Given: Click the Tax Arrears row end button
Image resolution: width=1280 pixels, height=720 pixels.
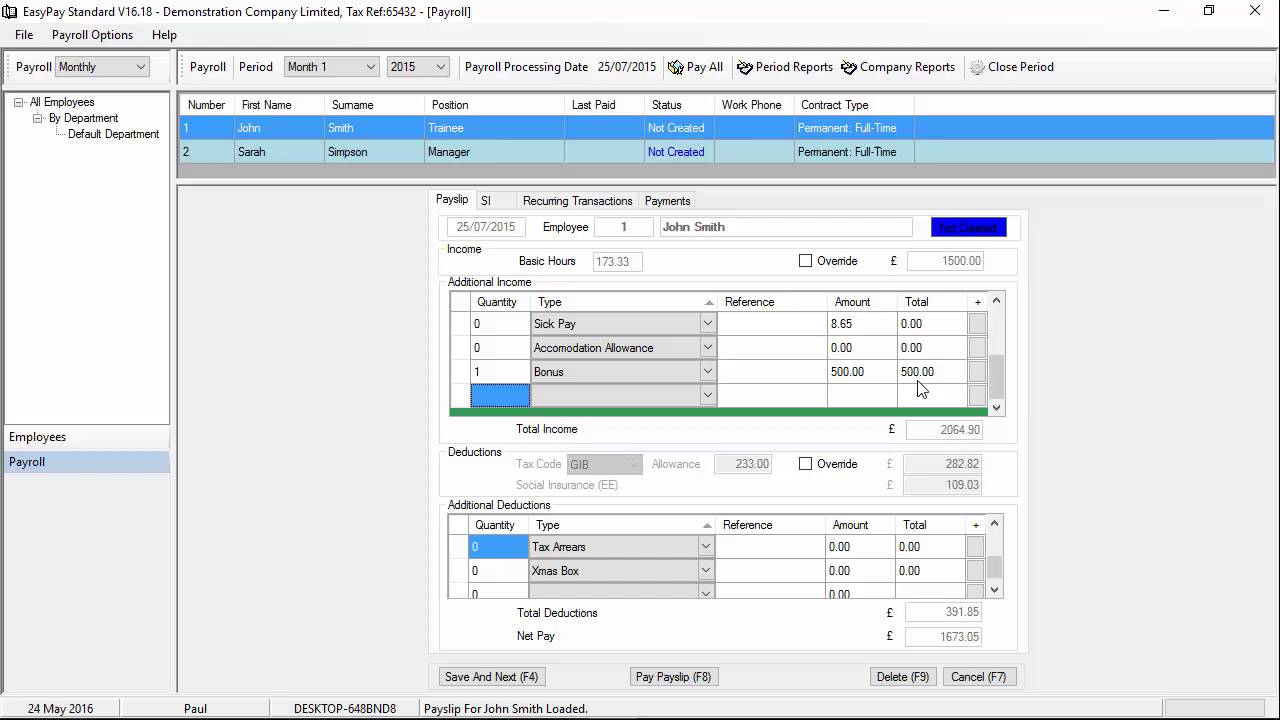Looking at the screenshot, I should 975,547.
